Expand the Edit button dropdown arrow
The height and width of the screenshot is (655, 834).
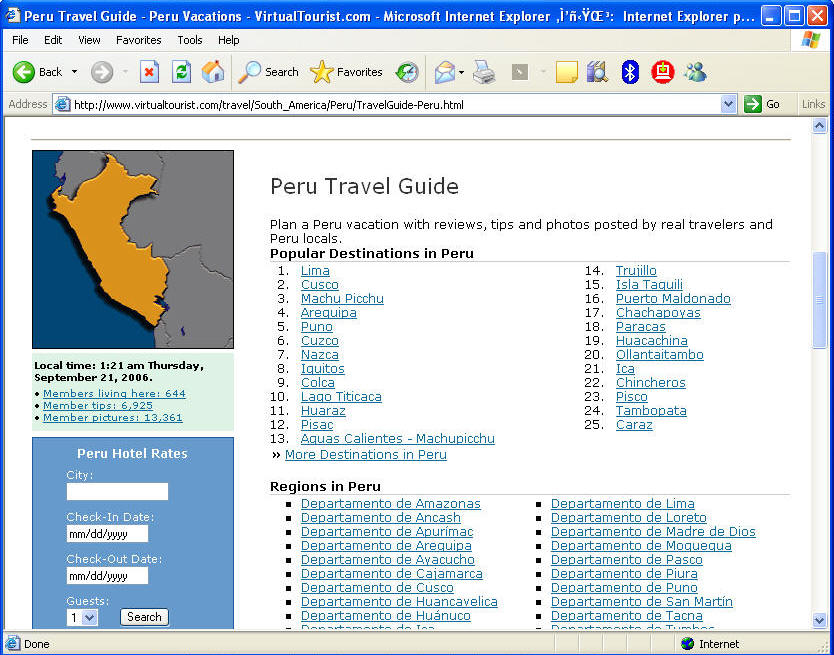543,72
